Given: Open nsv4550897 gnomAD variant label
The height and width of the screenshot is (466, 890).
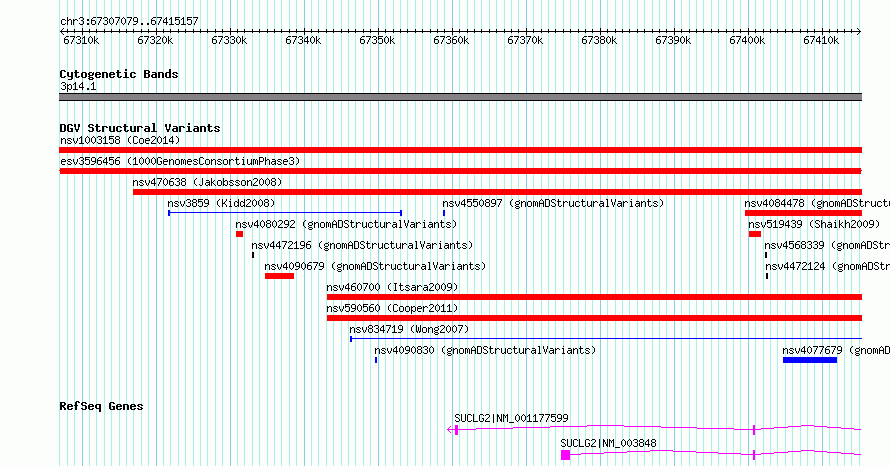Looking at the screenshot, I should point(553,203).
